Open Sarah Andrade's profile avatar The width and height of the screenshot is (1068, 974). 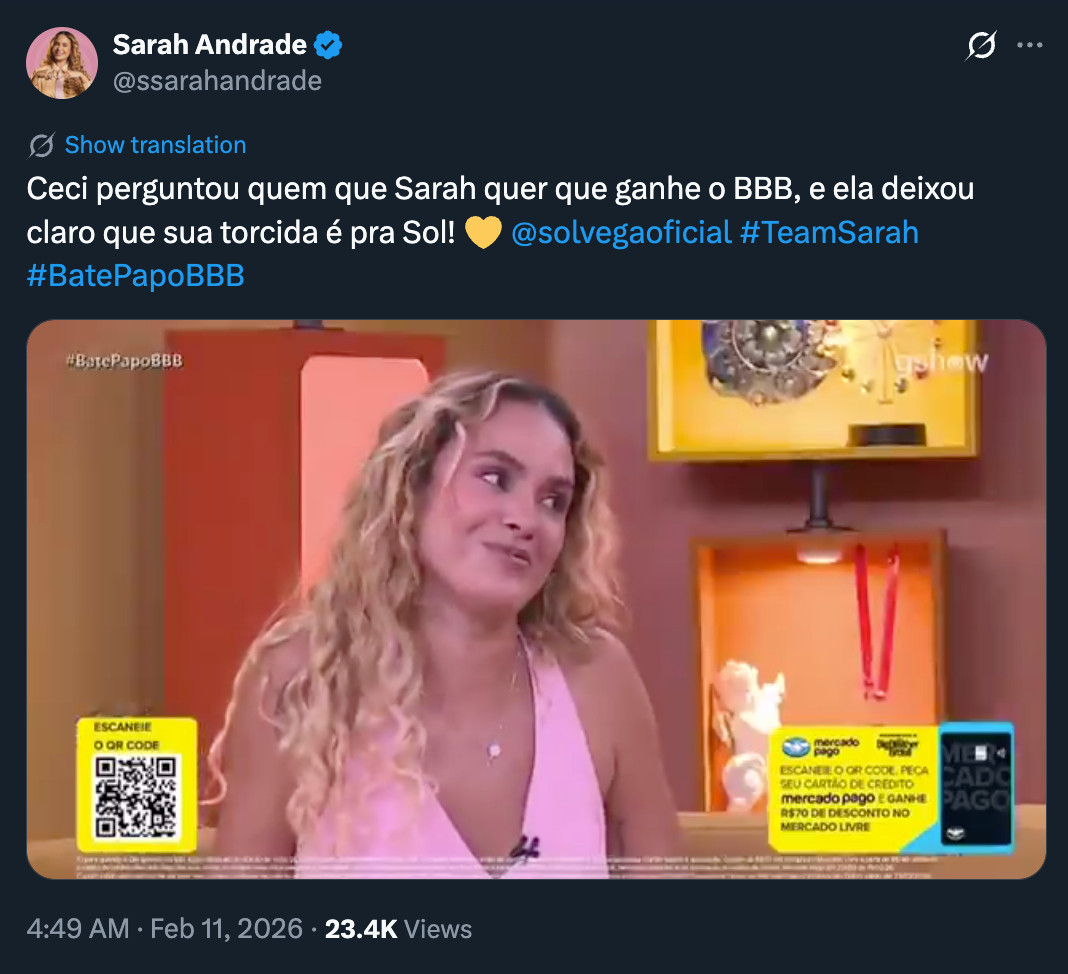click(x=62, y=63)
